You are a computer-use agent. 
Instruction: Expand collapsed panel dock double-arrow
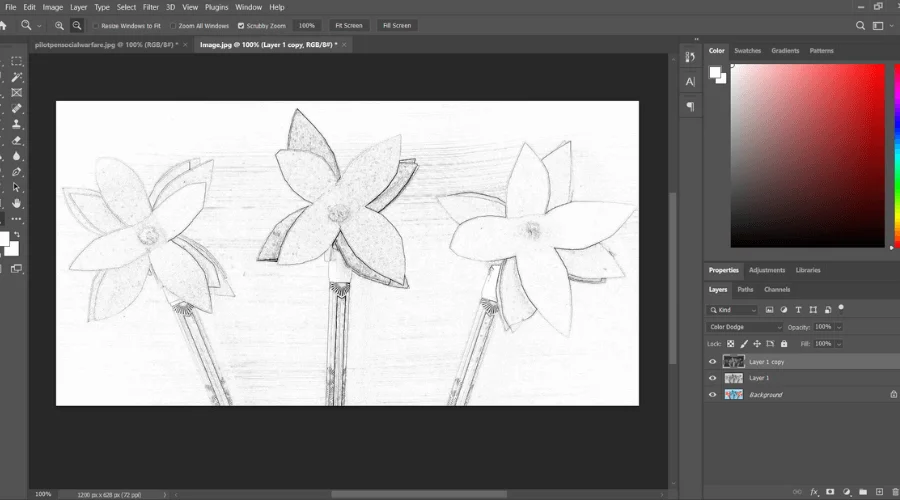(x=696, y=39)
